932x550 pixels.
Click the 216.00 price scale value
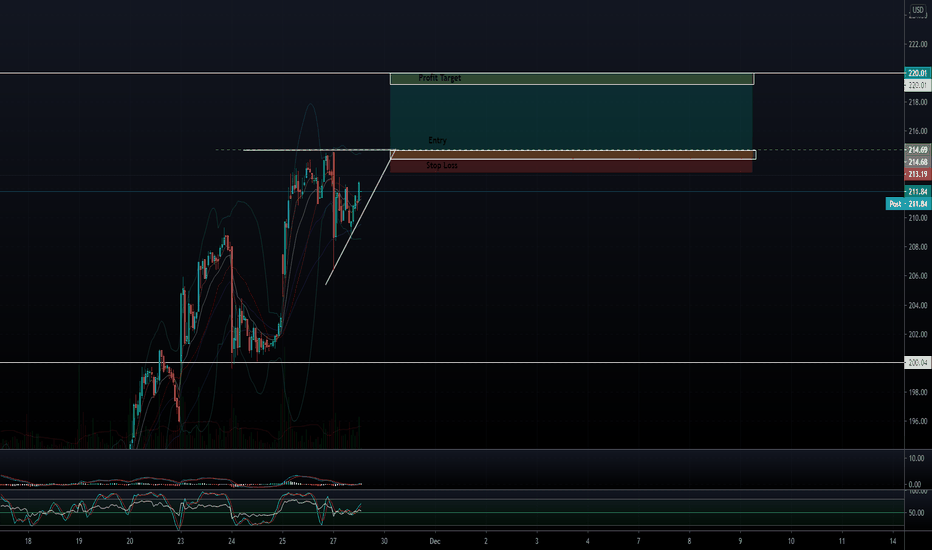click(918, 131)
